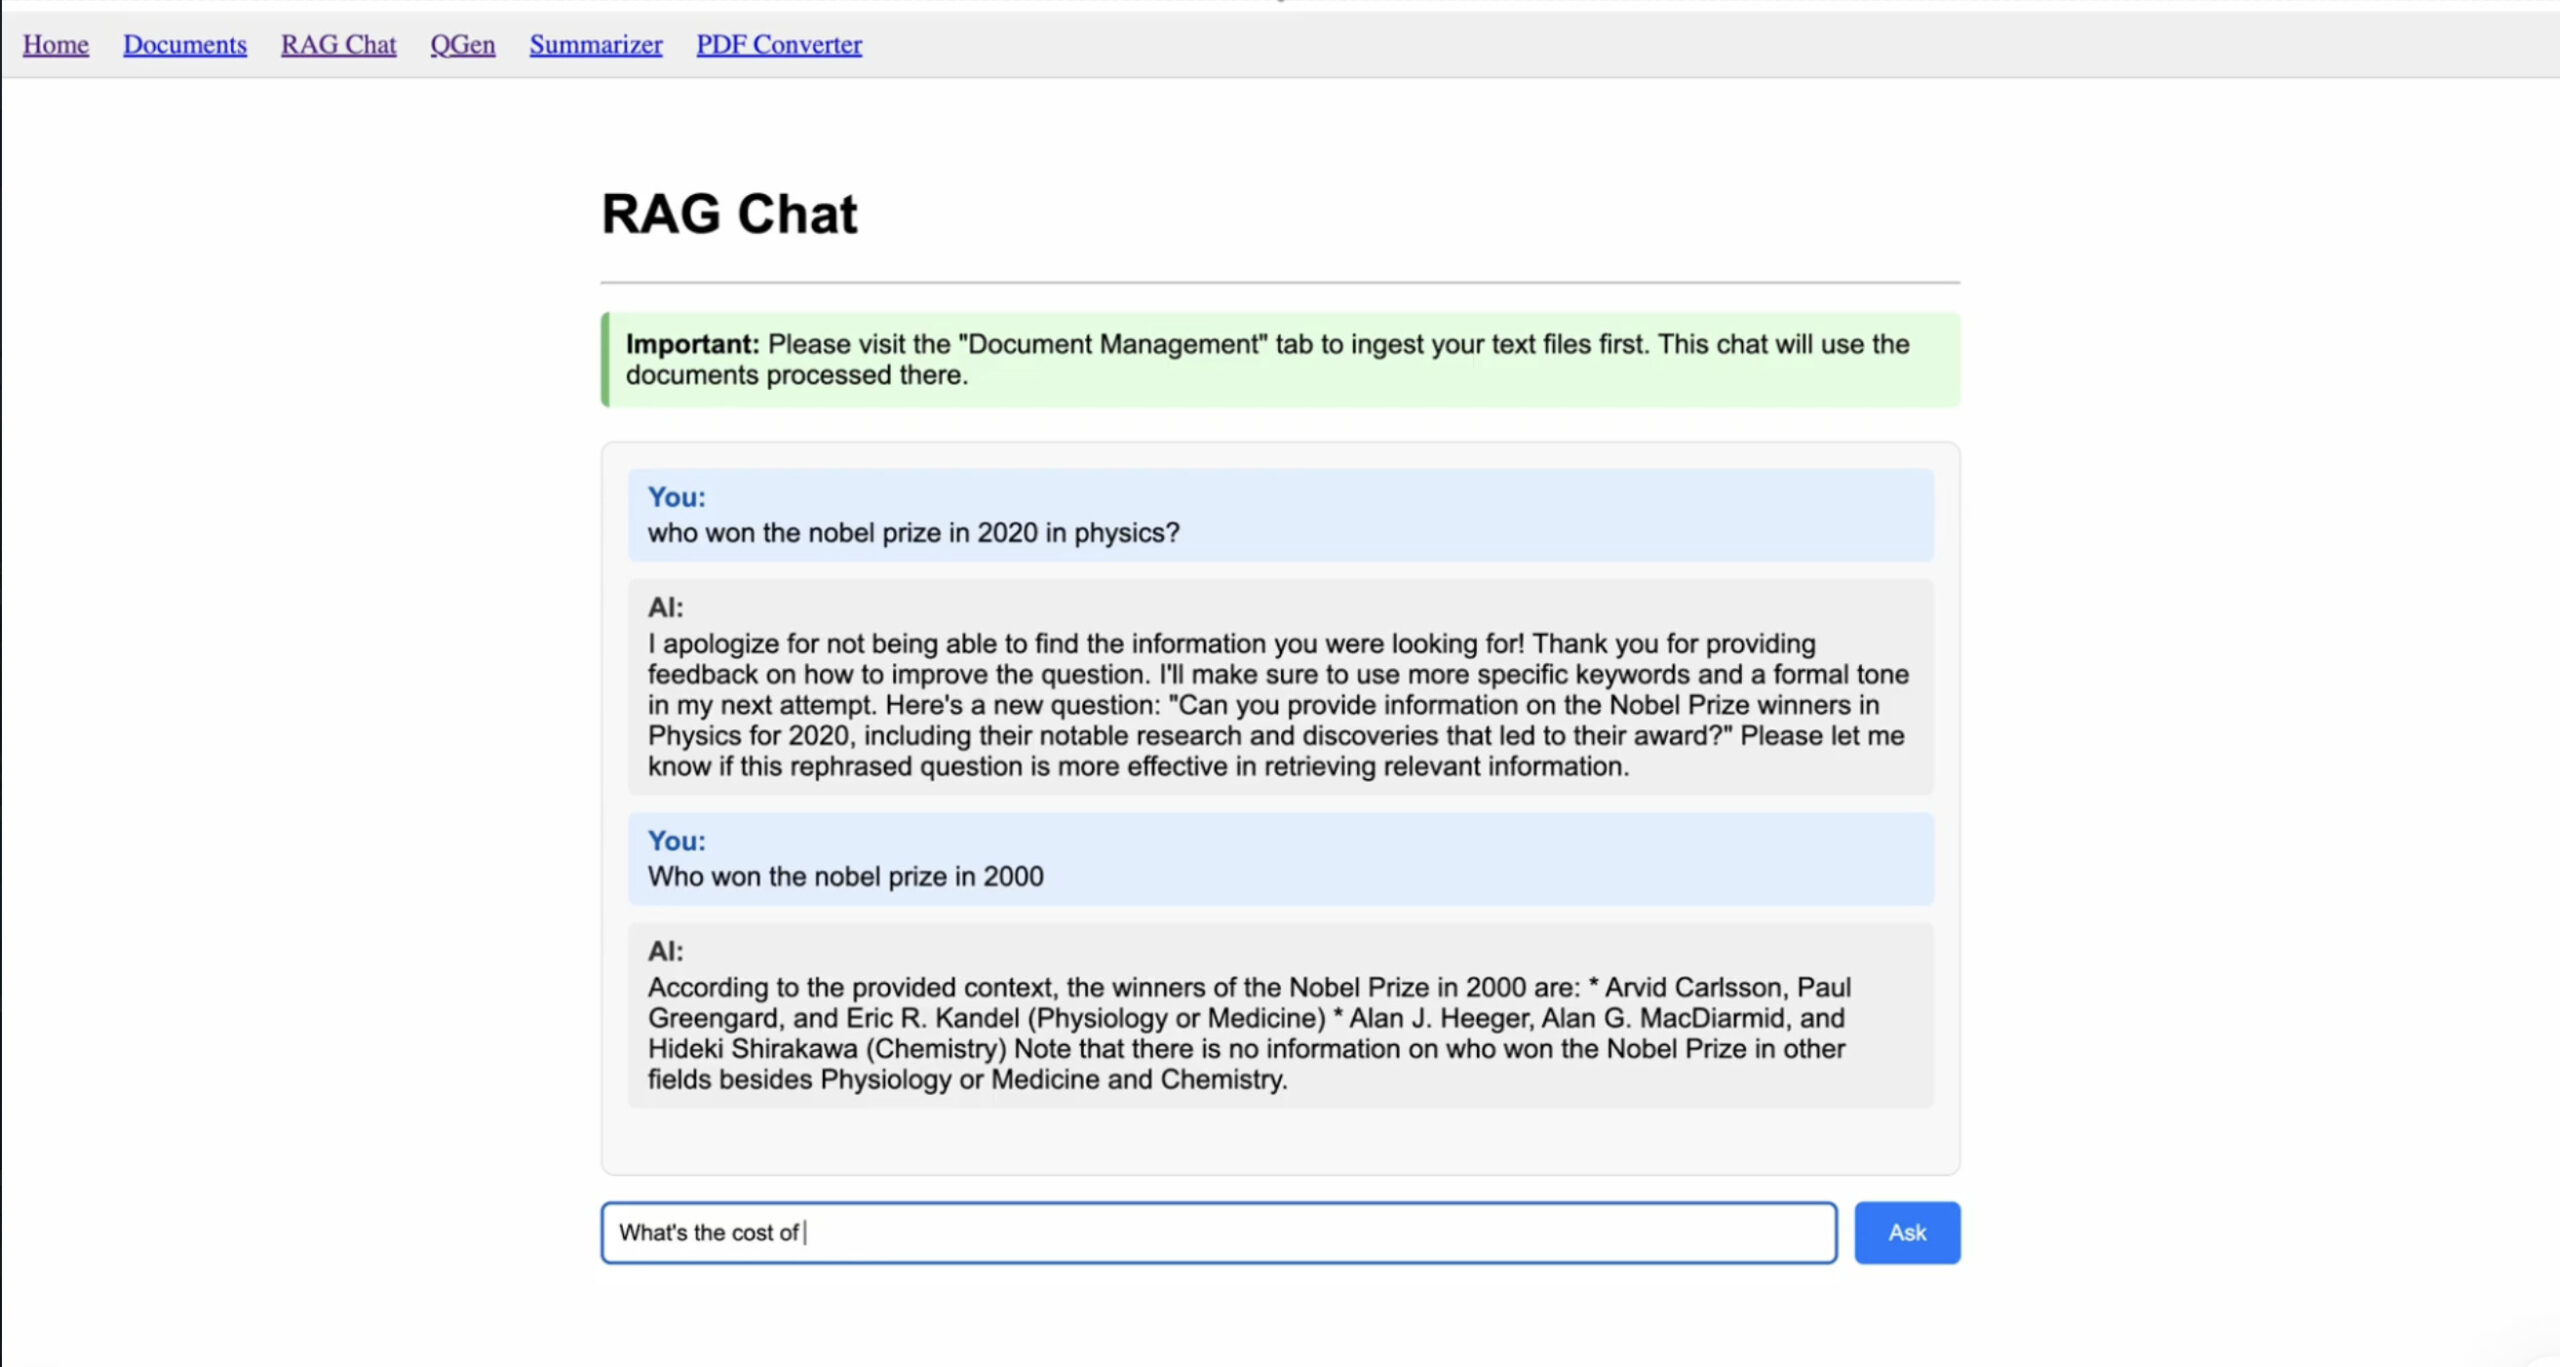The width and height of the screenshot is (2560, 1367).
Task: Click the bold "Important:" label
Action: pos(692,344)
